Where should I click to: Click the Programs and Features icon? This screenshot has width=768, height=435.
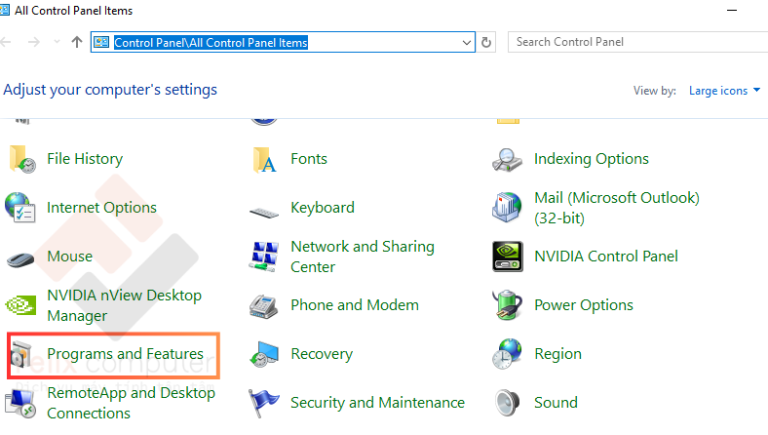click(x=21, y=354)
